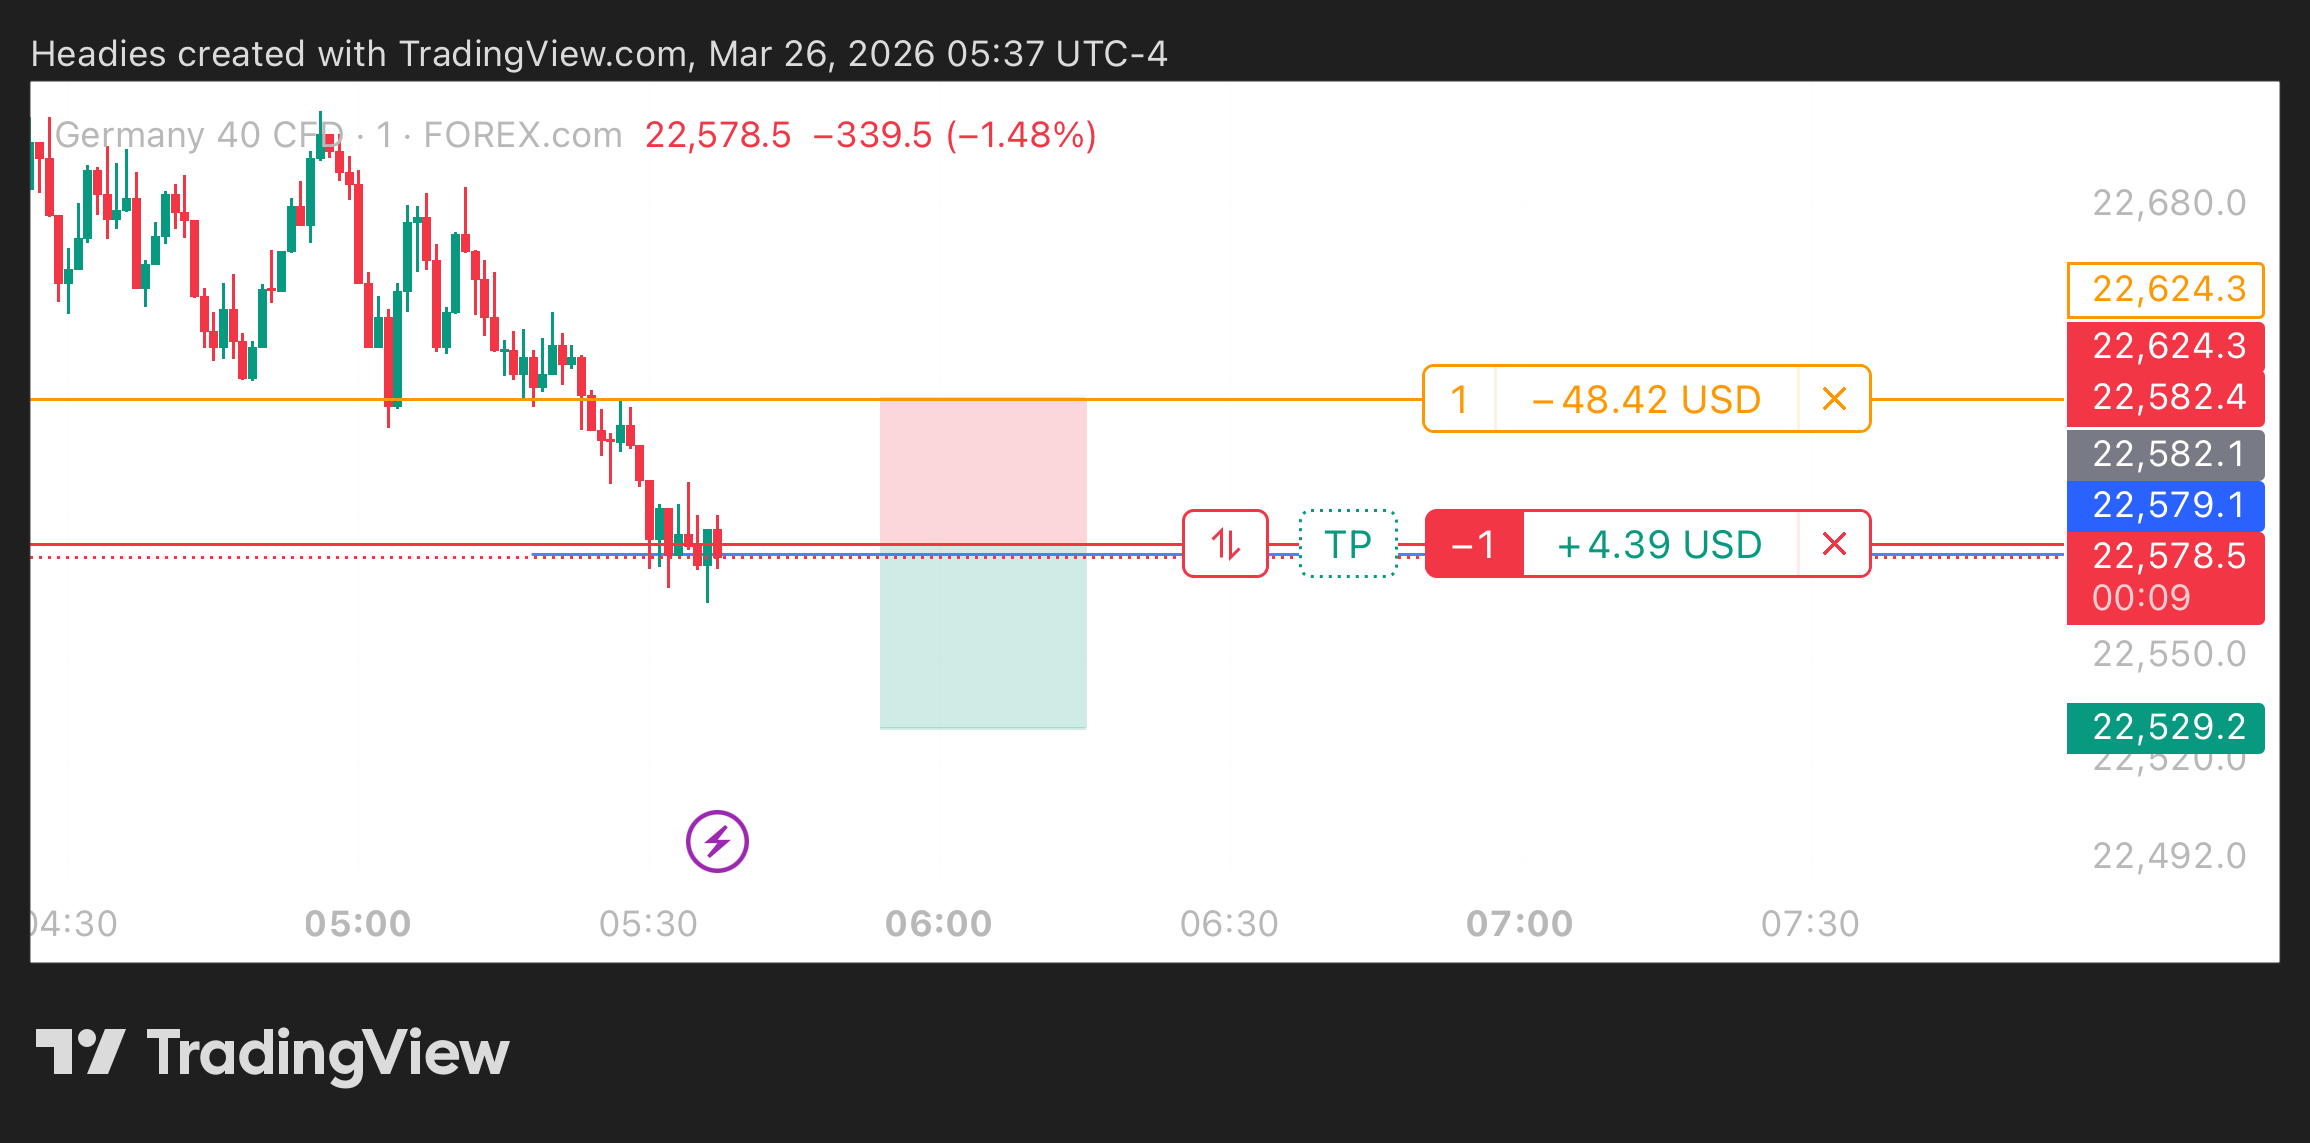This screenshot has height=1143, width=2310.
Task: Click the red -1 position quantity box
Action: [1474, 544]
